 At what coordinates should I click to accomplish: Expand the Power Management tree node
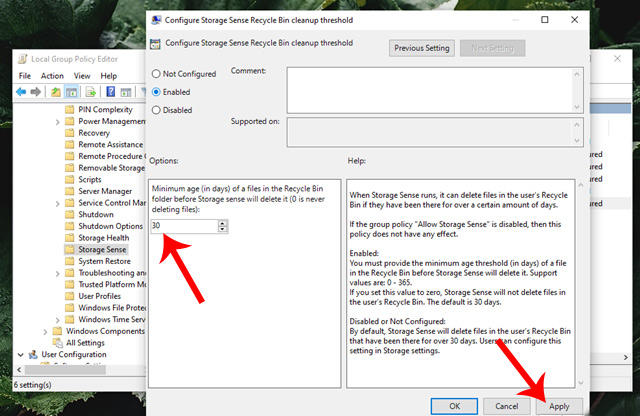57,122
